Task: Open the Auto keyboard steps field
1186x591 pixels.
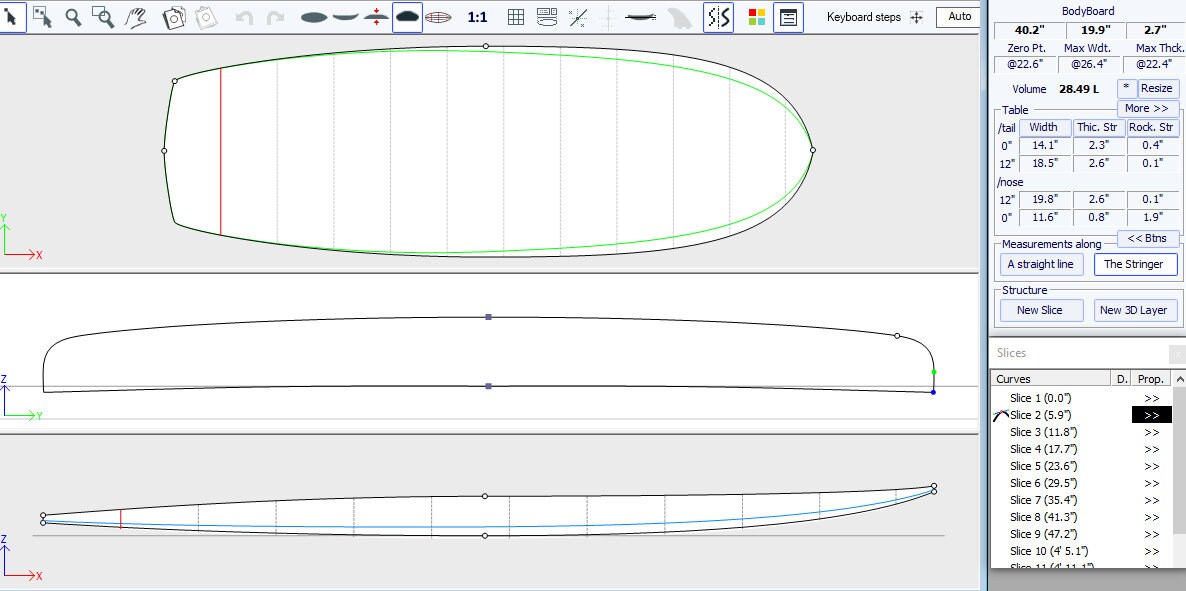Action: click(x=958, y=17)
